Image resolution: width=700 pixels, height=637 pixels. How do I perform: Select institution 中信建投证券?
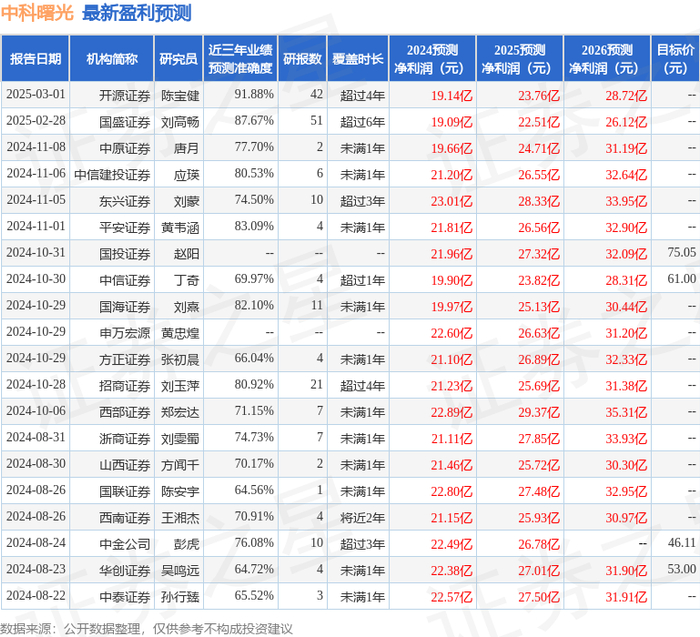[112, 175]
